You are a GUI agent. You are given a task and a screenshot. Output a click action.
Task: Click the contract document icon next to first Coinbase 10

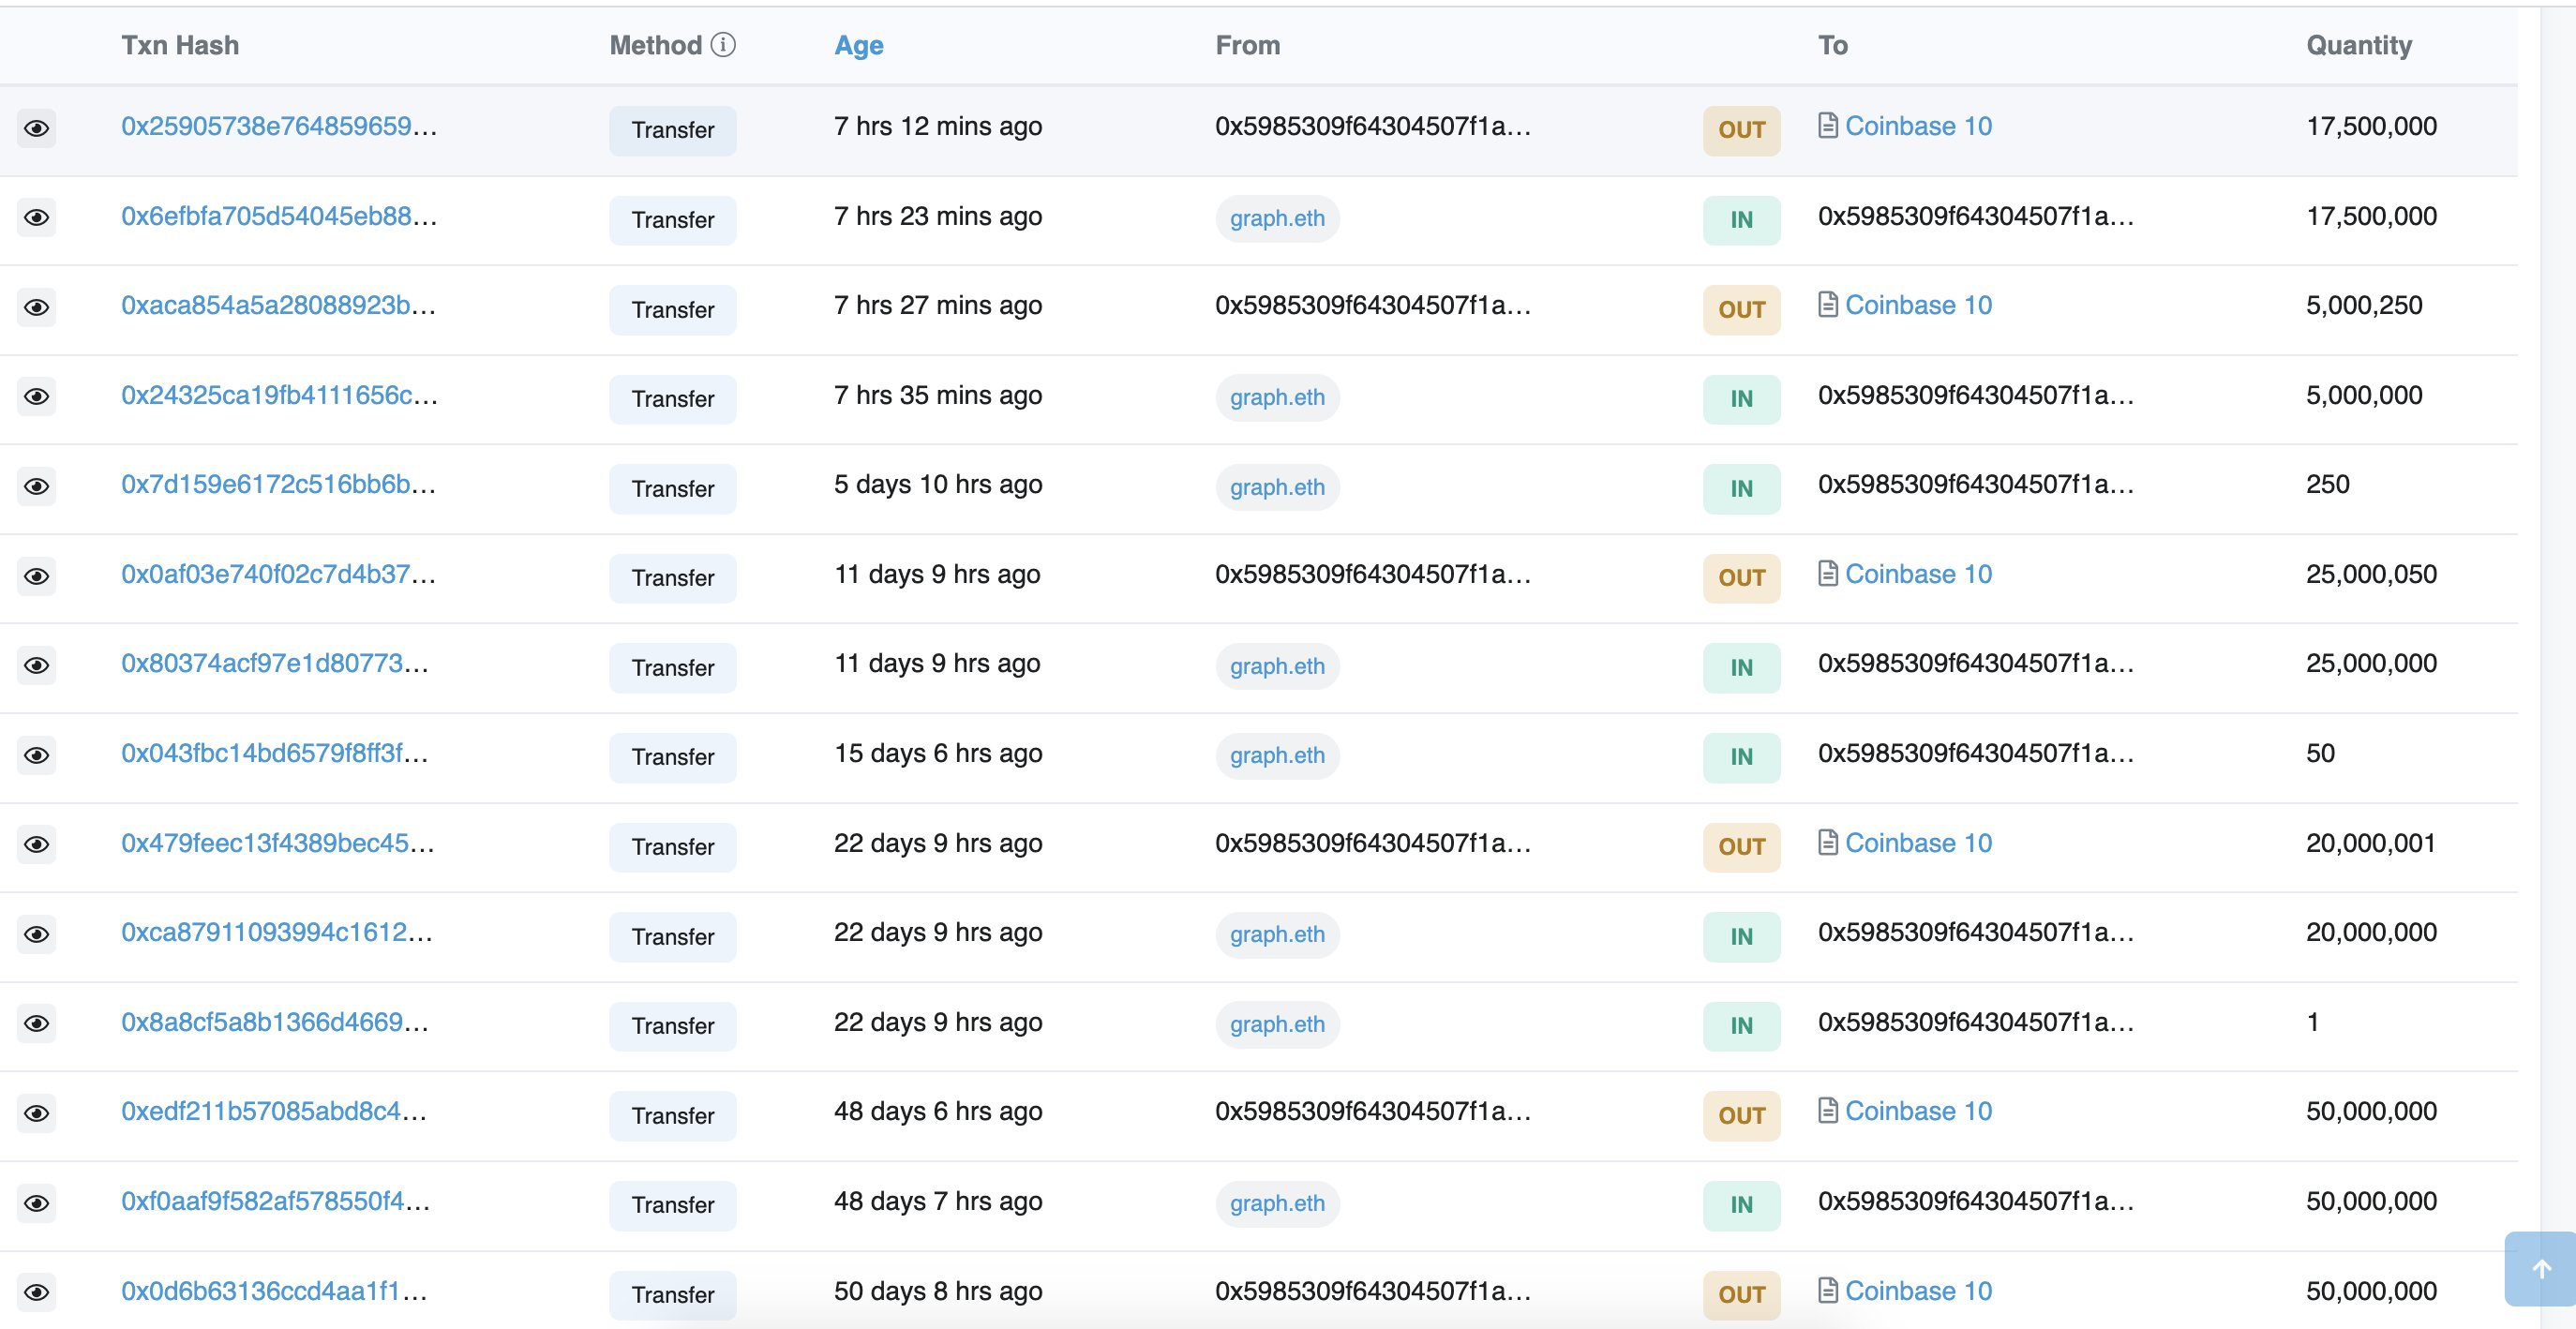pos(1829,125)
